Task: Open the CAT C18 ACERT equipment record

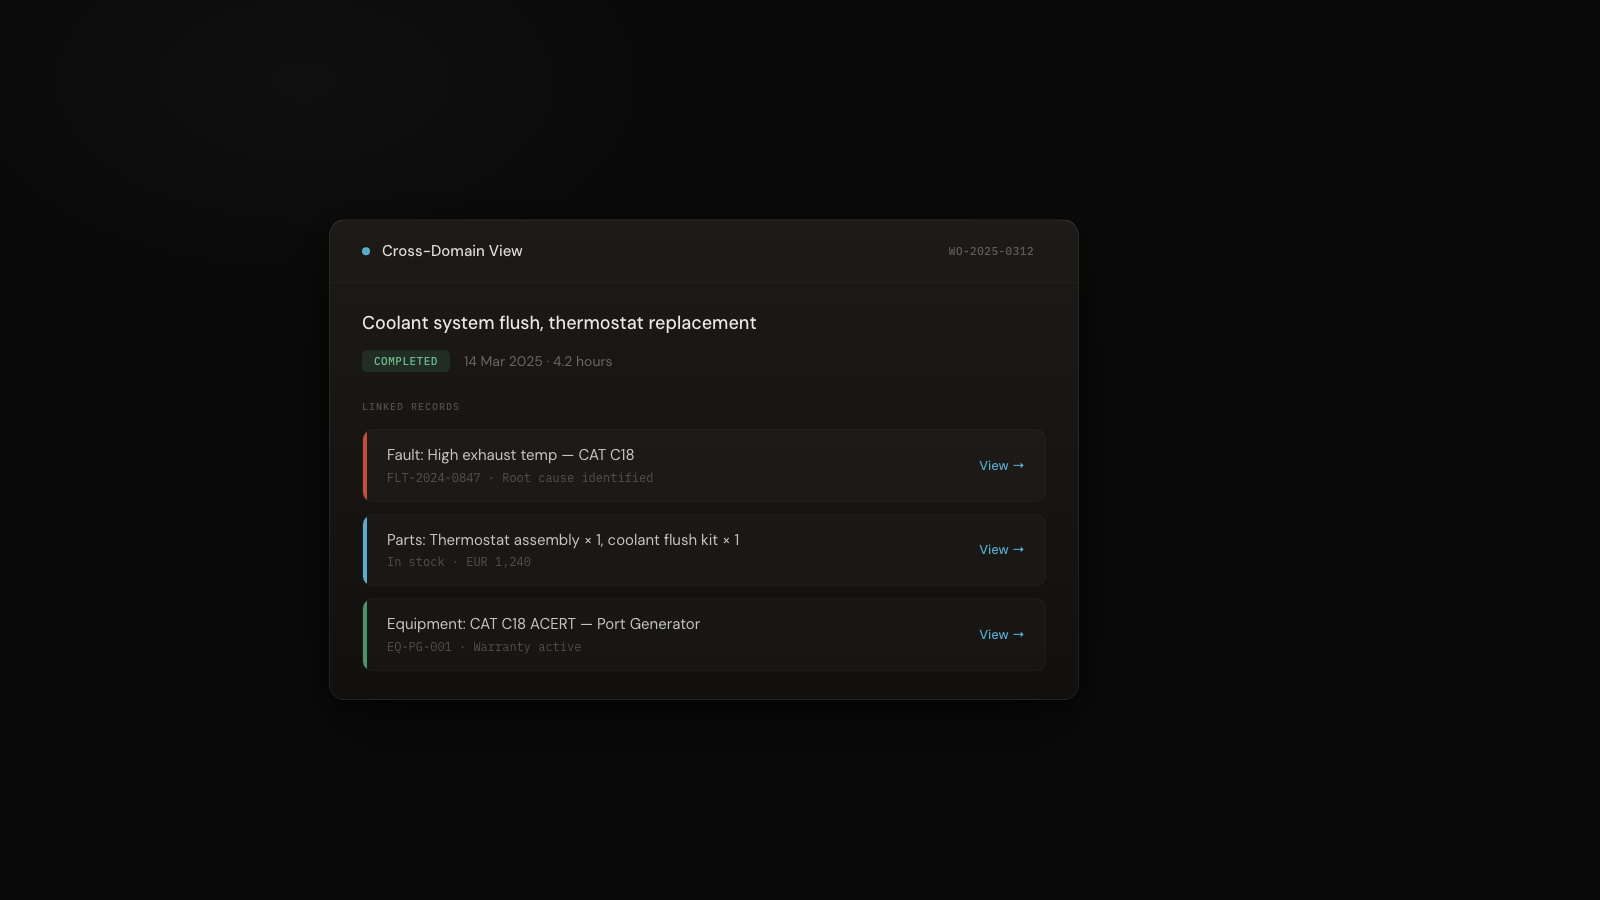Action: (543, 624)
